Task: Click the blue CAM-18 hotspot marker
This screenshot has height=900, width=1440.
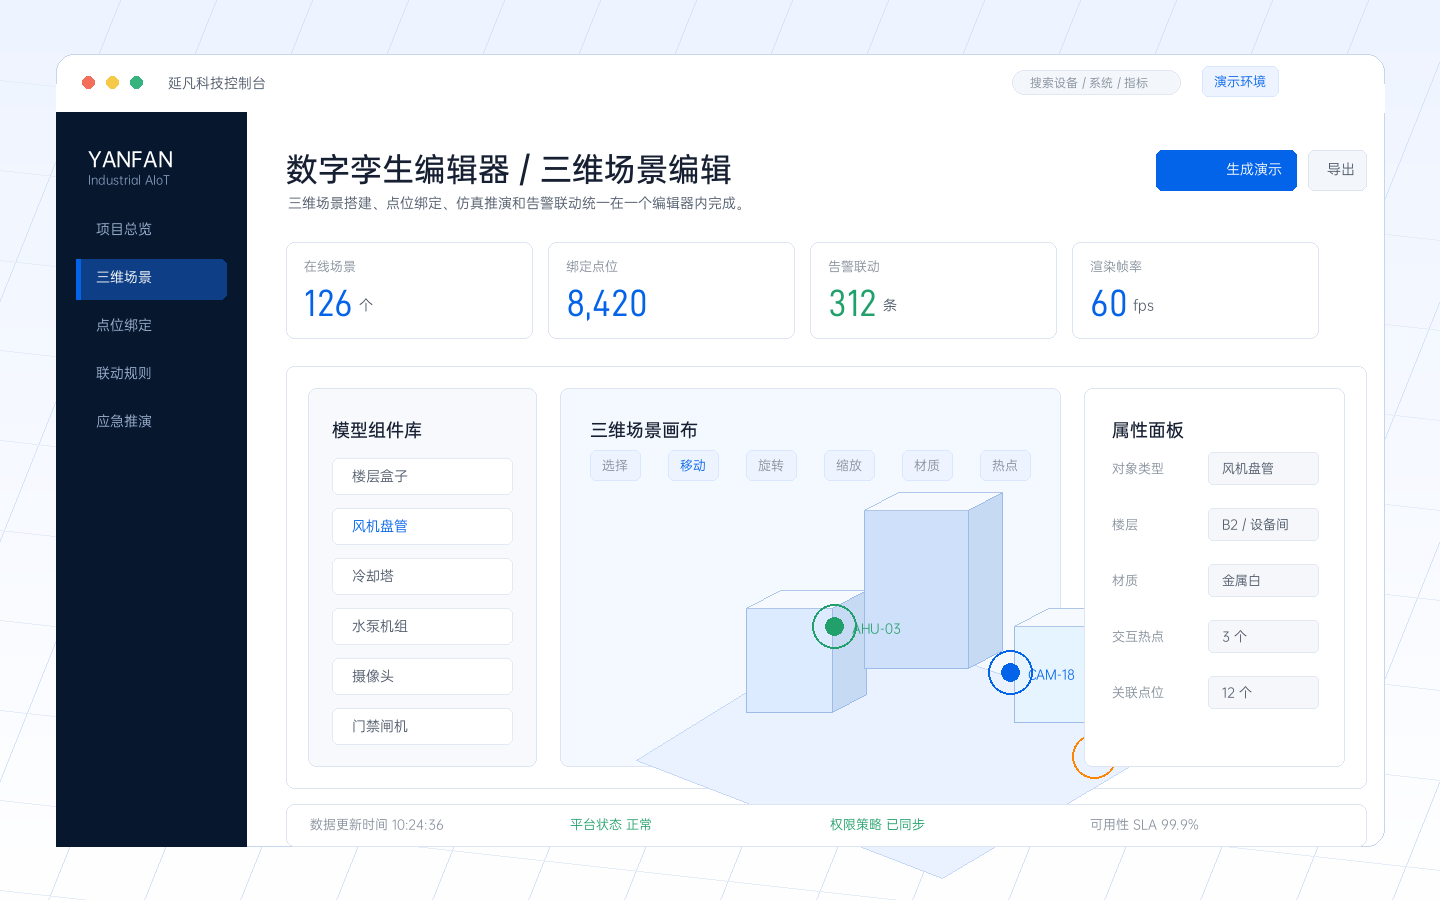Action: pyautogui.click(x=1010, y=673)
